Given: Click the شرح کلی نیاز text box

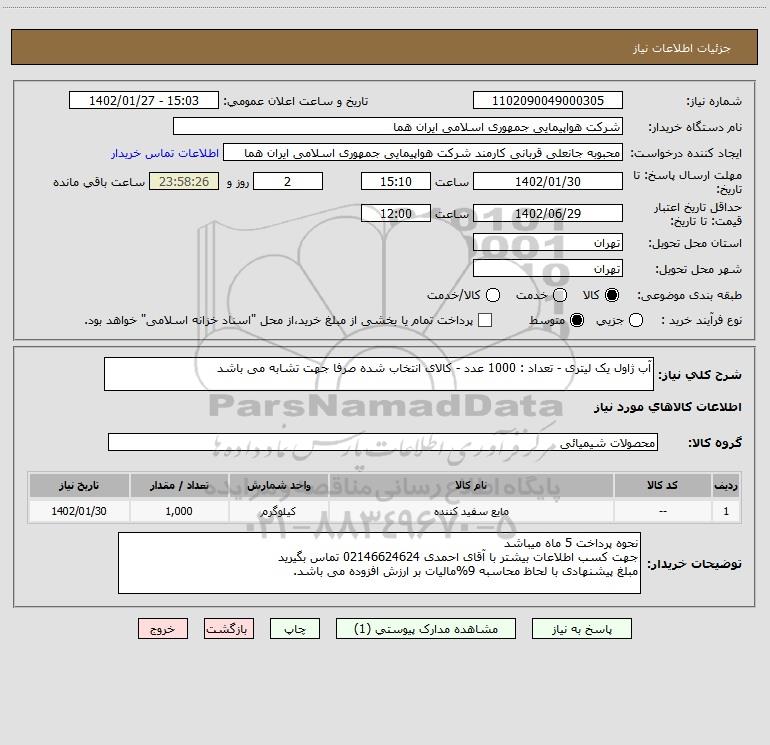Looking at the screenshot, I should coord(379,374).
